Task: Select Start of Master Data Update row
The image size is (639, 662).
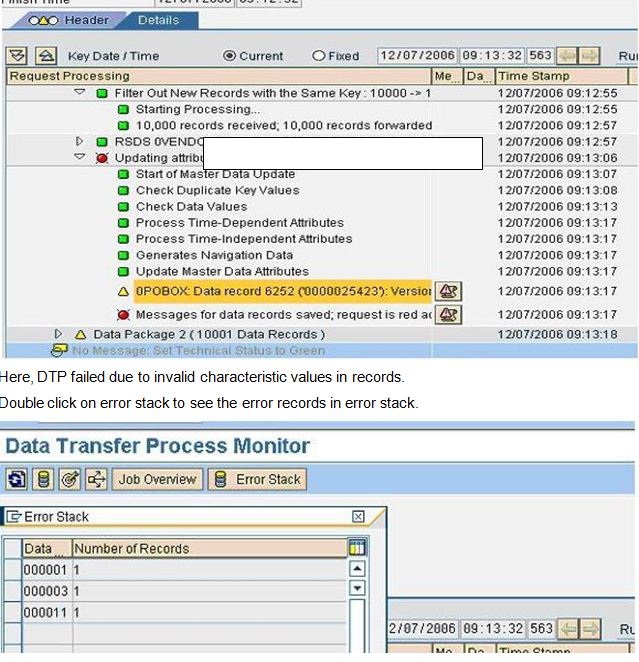Action: [215, 174]
